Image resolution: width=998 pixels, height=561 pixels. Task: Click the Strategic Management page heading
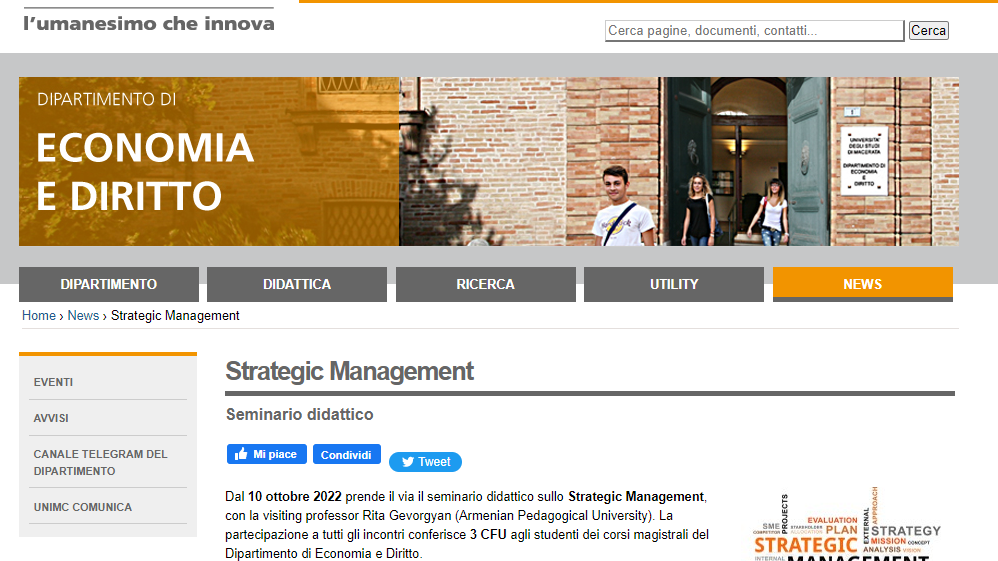point(349,371)
